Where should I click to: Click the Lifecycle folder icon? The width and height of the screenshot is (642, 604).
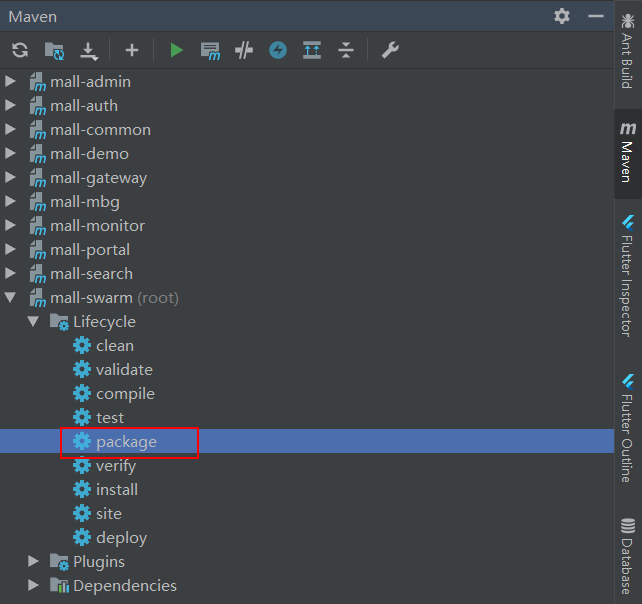coord(59,322)
